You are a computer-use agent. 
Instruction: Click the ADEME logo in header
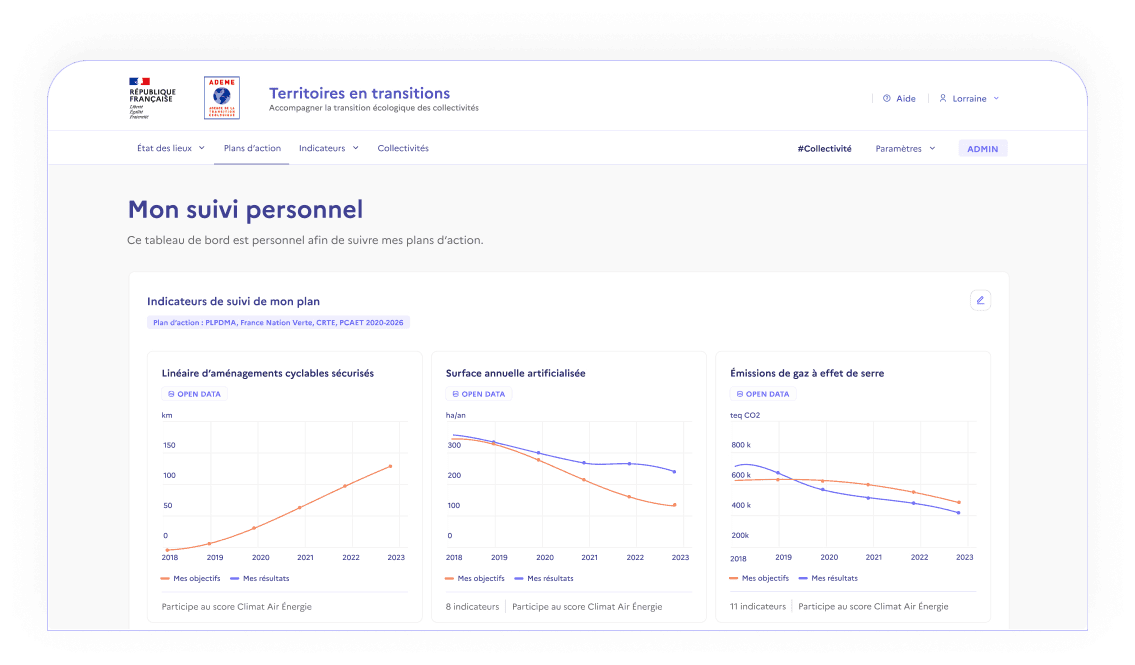coord(221,98)
